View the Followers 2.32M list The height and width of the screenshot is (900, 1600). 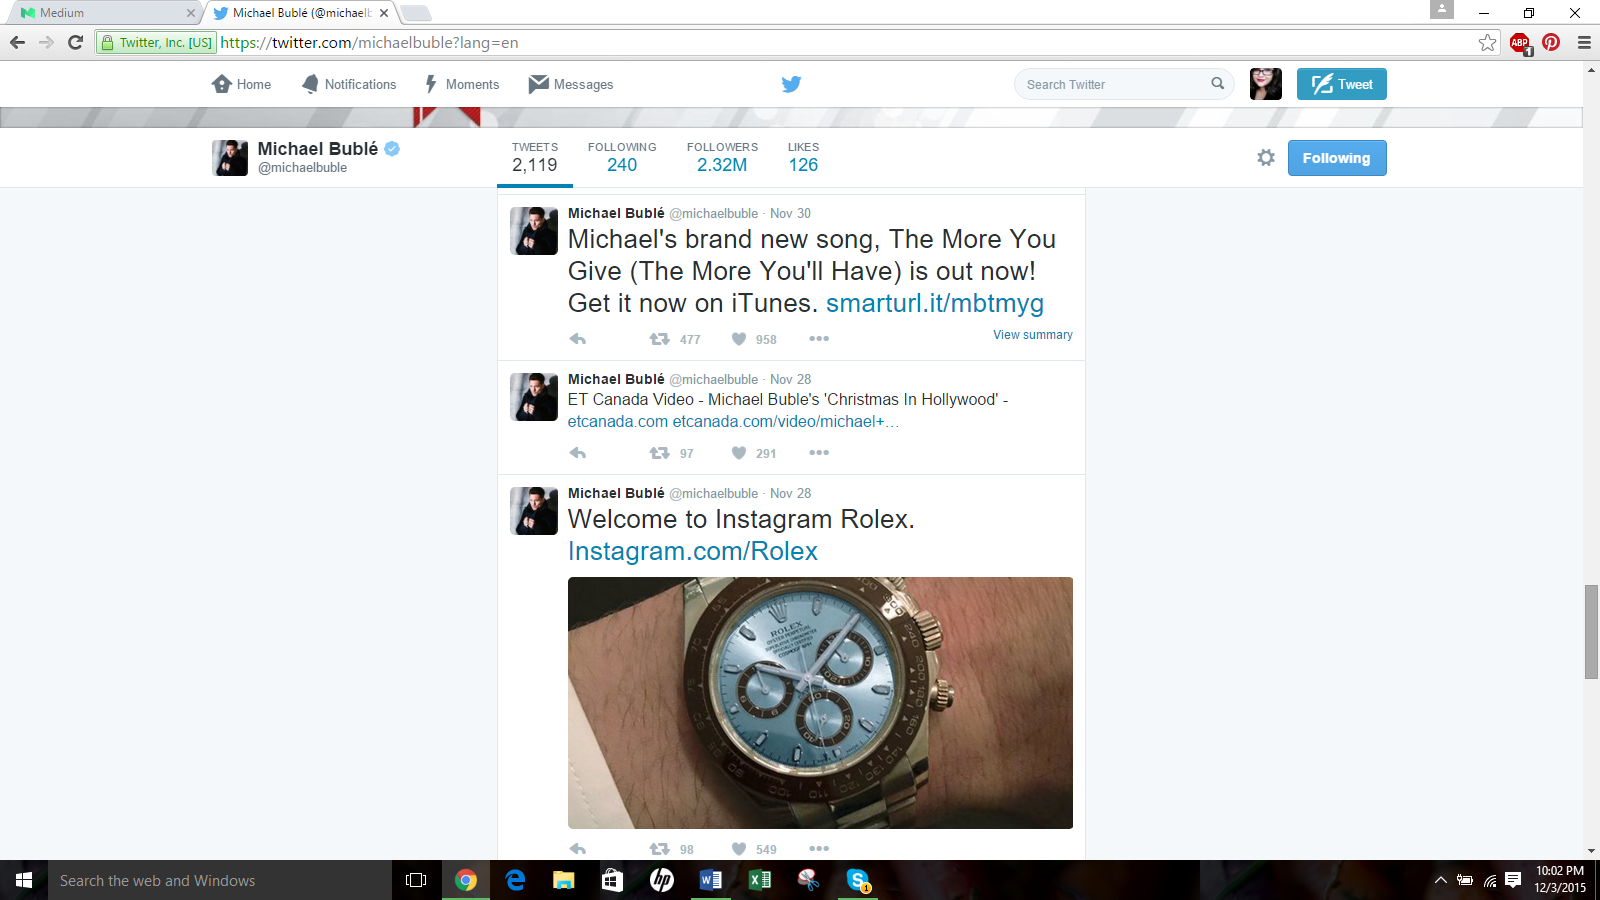pos(722,158)
